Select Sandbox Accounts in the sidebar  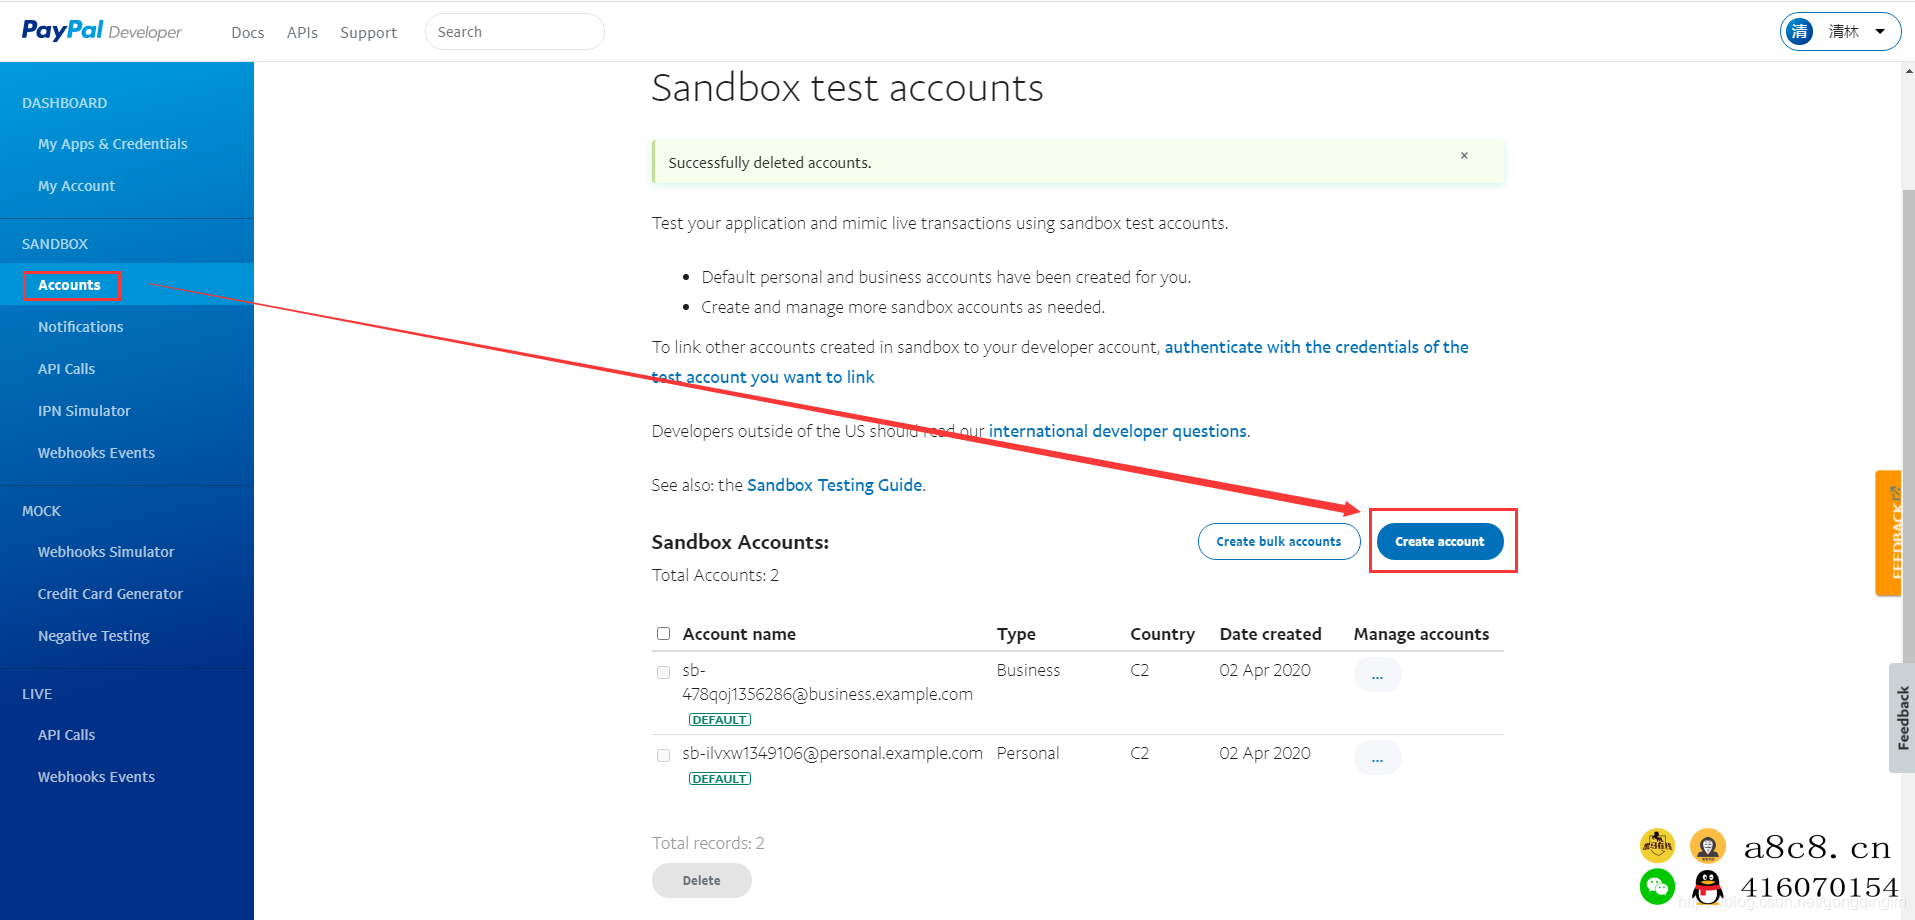click(70, 285)
